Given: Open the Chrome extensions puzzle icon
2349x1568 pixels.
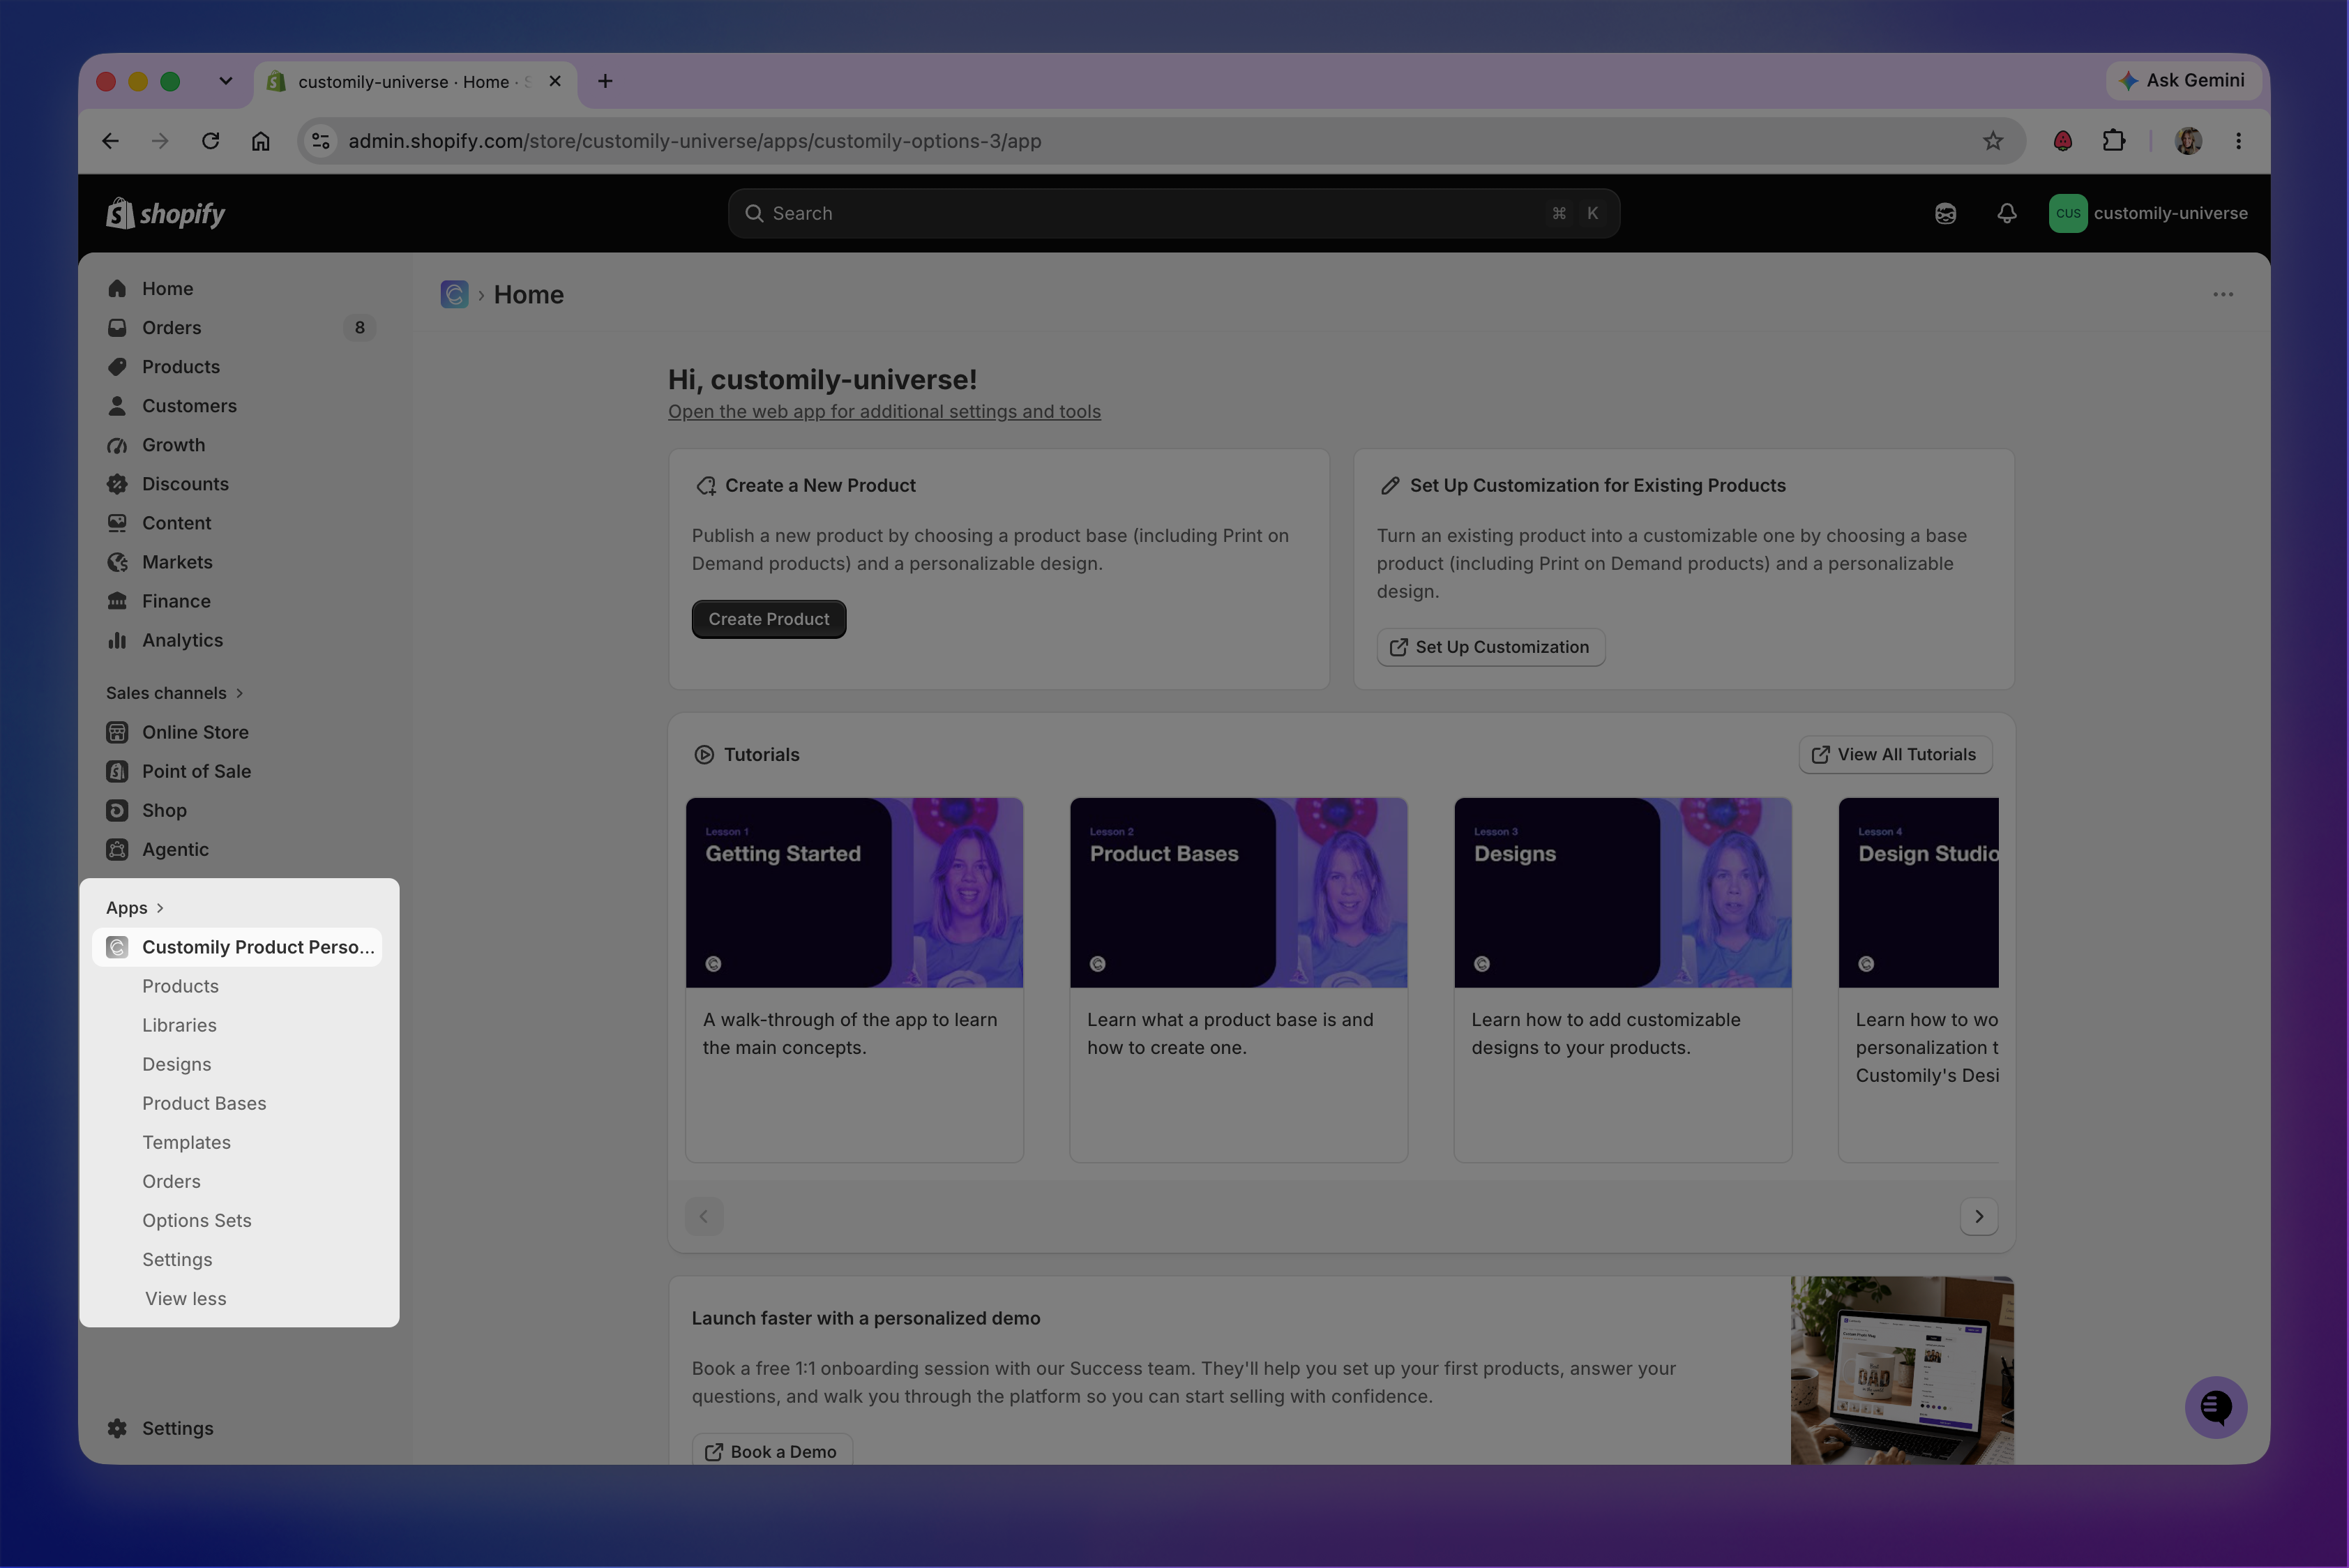Looking at the screenshot, I should pos(2113,141).
